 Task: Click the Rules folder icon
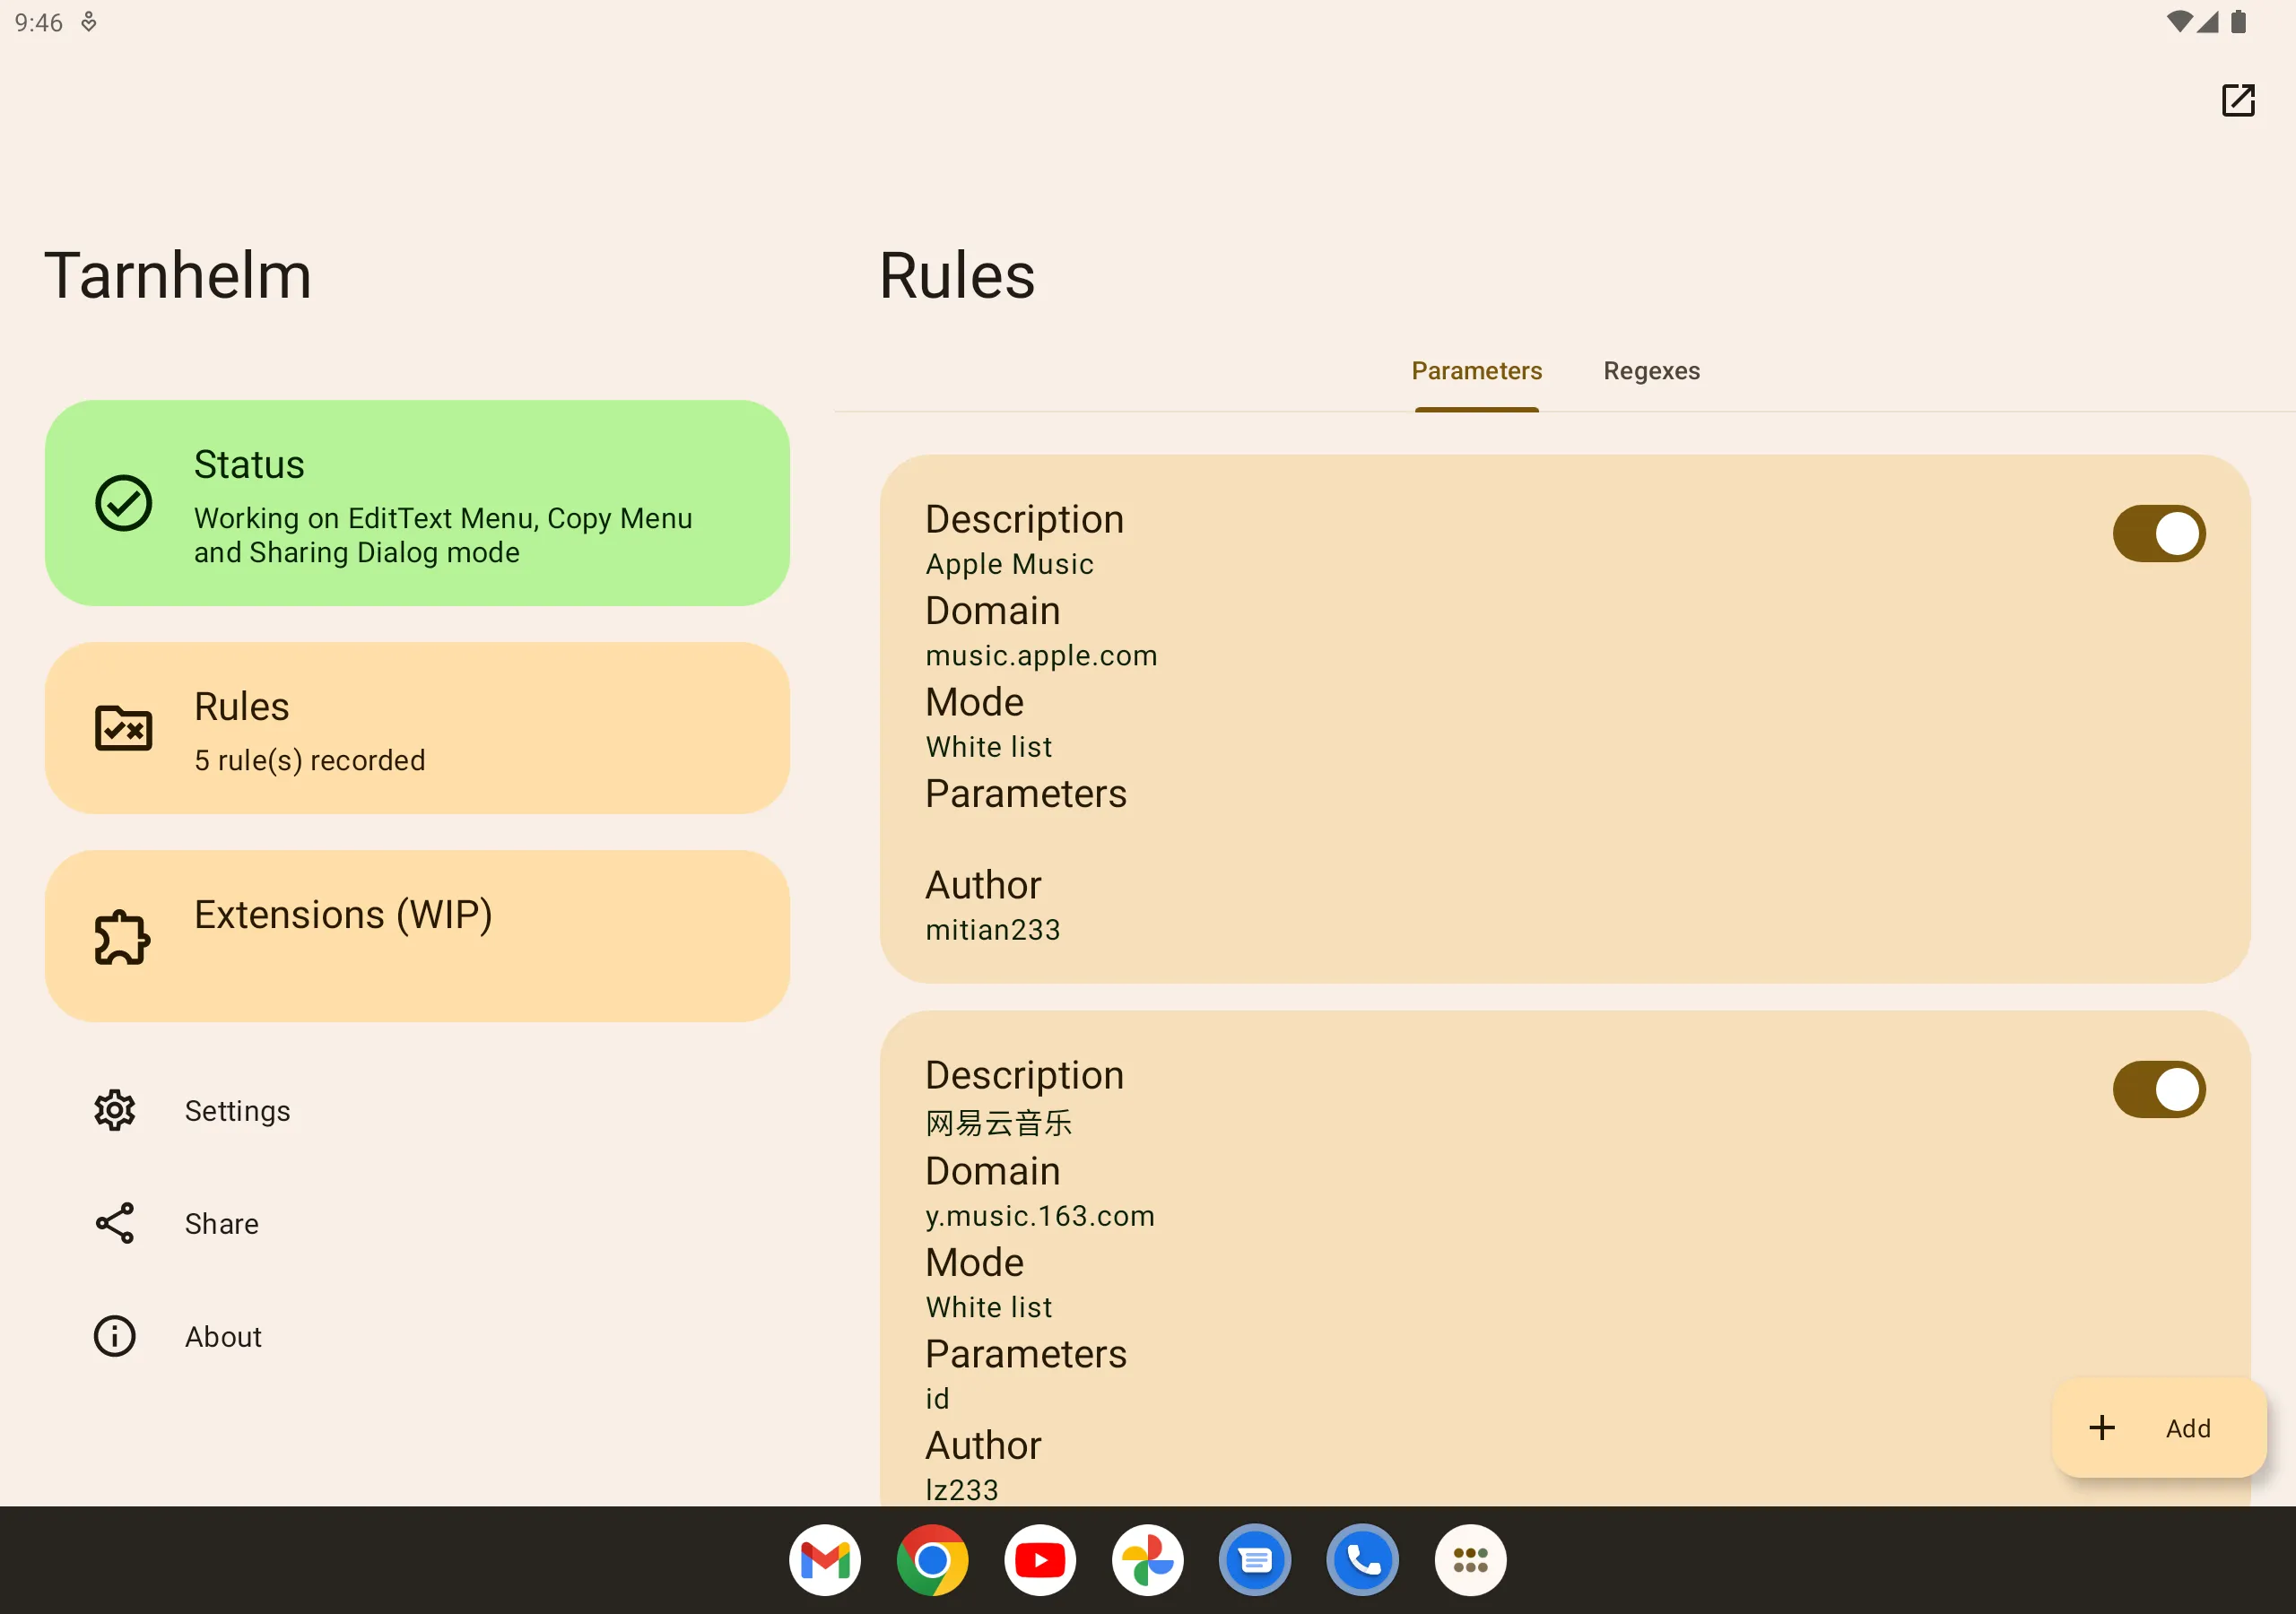tap(123, 727)
